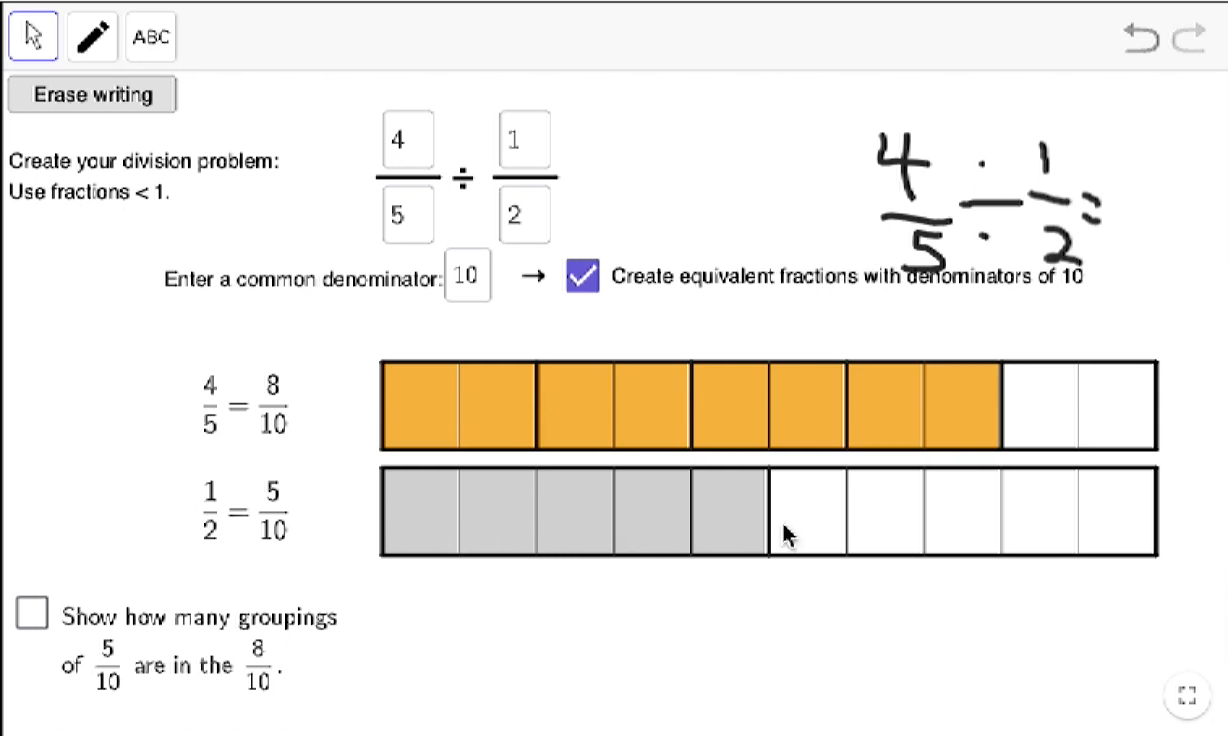Click the last white cell of orange bar
Viewport: 1228px width, 736px height.
tap(1117, 406)
